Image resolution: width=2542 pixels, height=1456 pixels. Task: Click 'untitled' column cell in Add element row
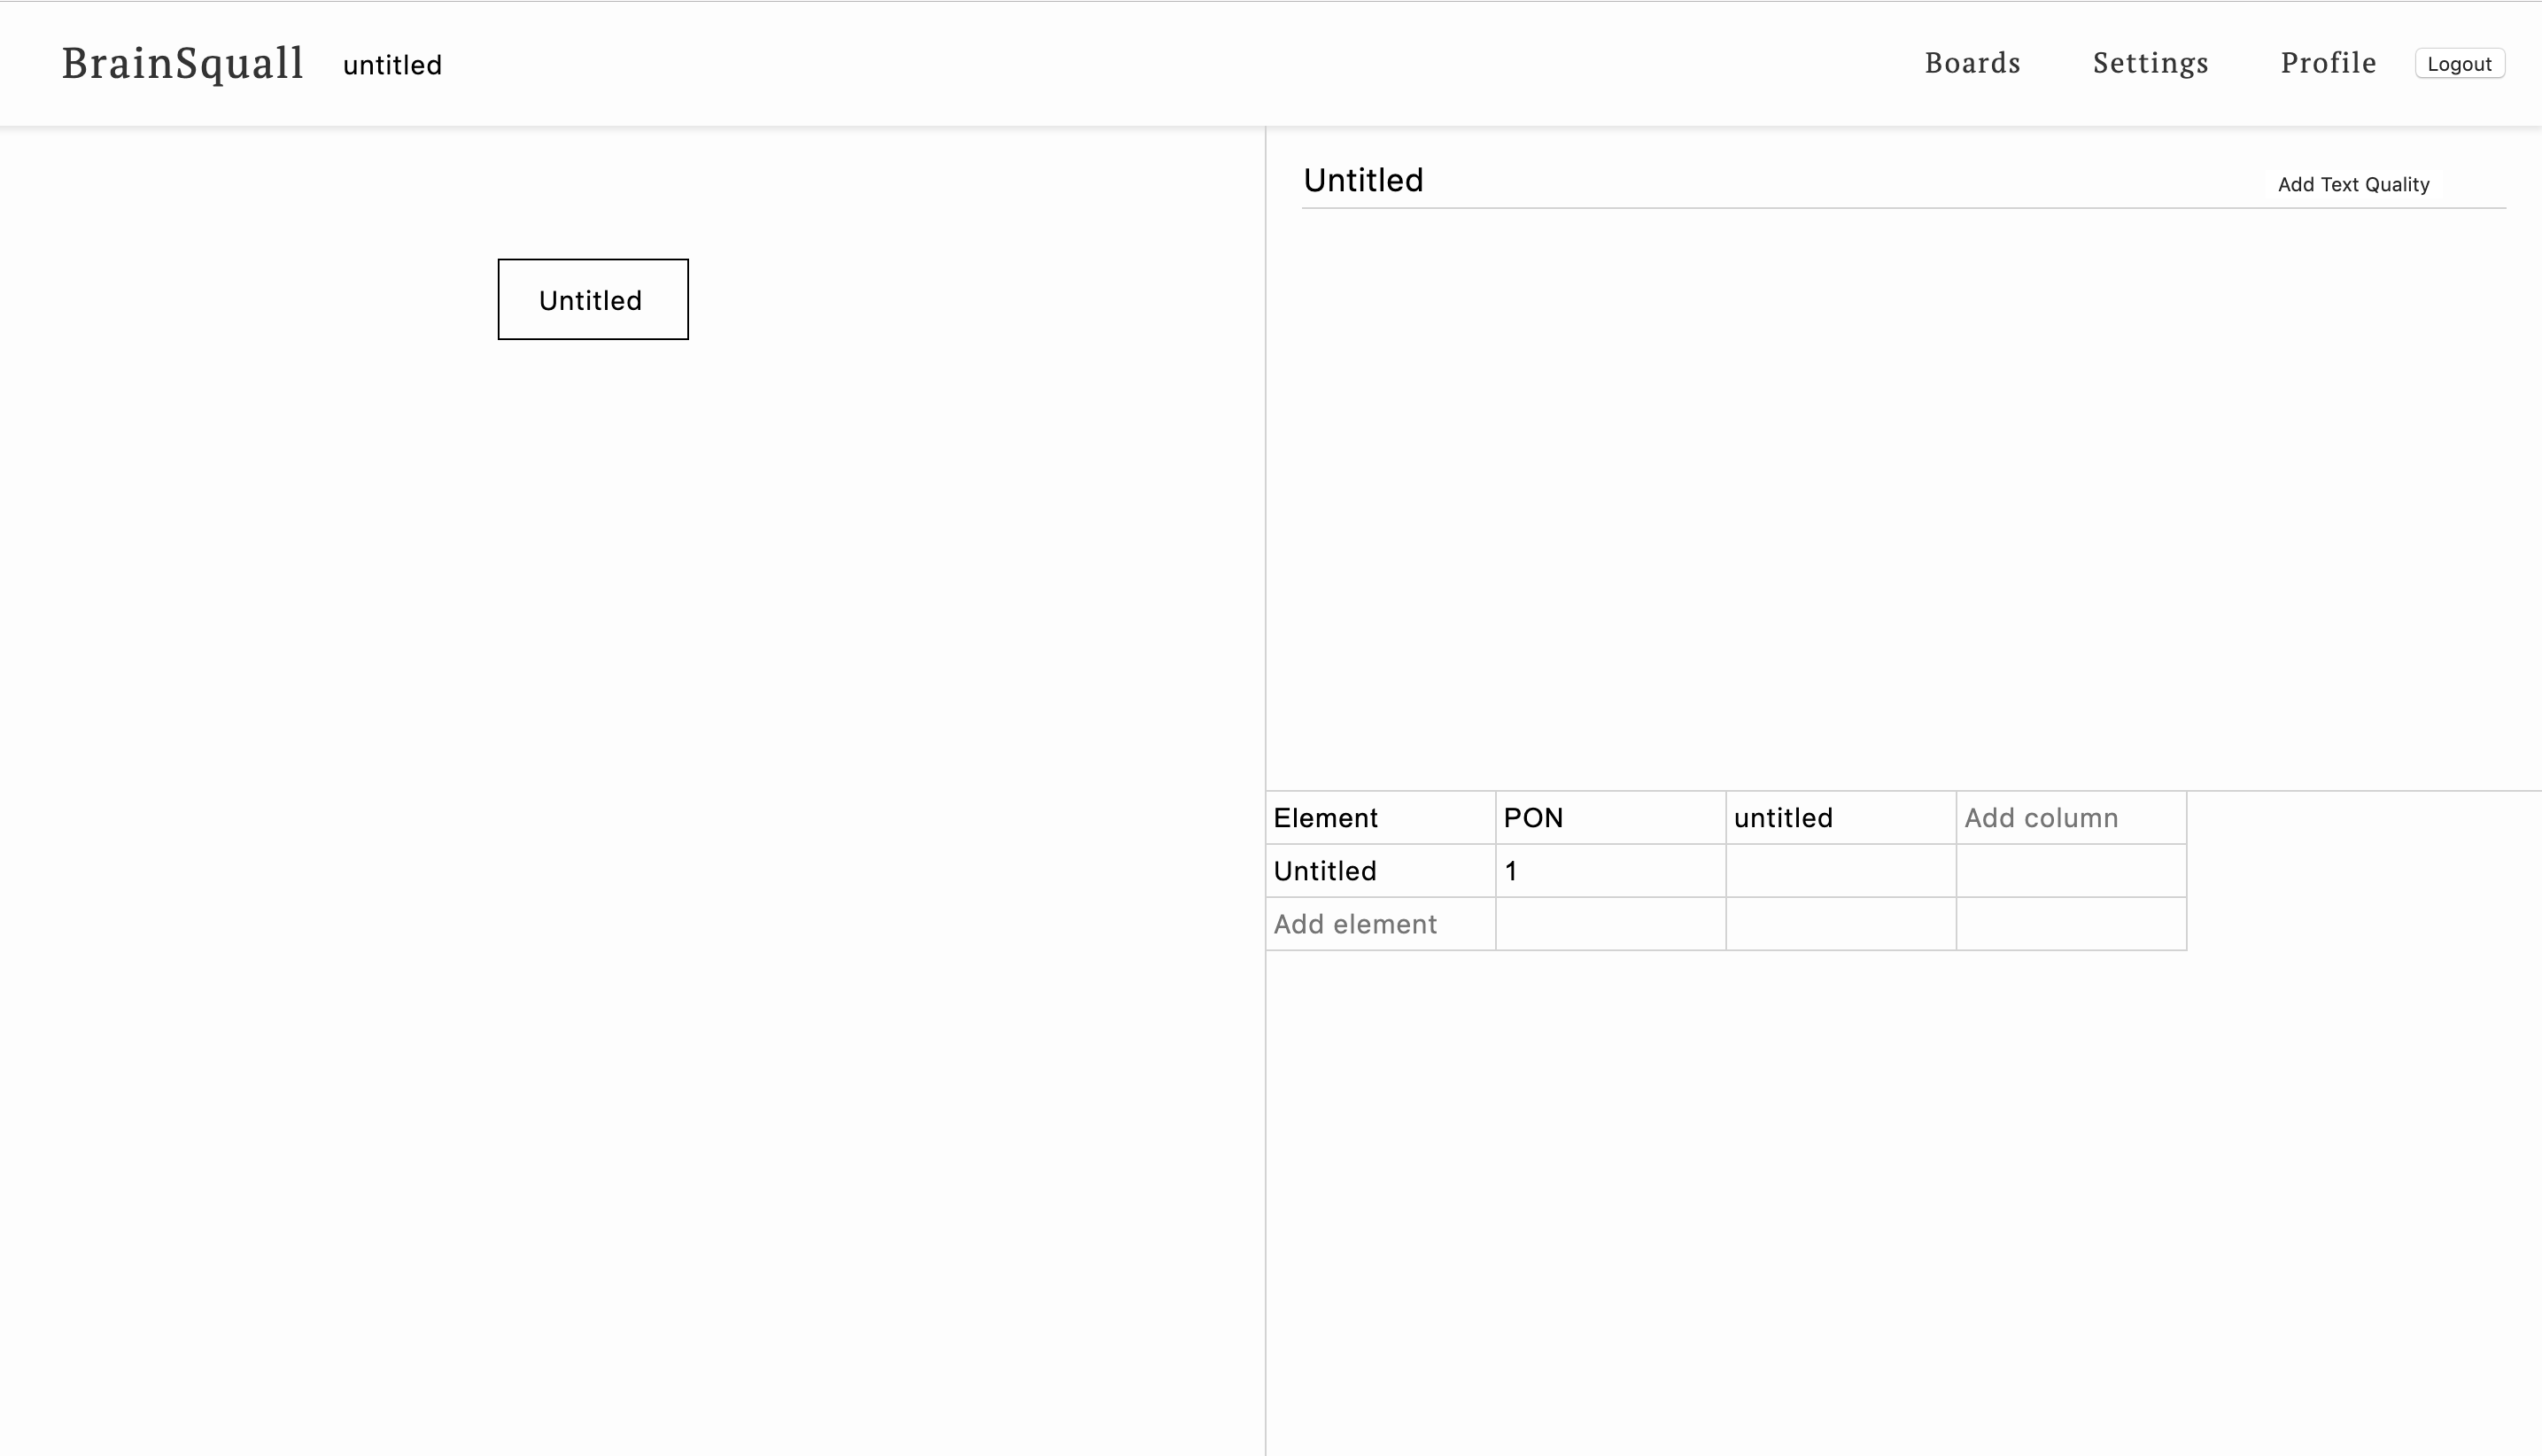(1841, 924)
